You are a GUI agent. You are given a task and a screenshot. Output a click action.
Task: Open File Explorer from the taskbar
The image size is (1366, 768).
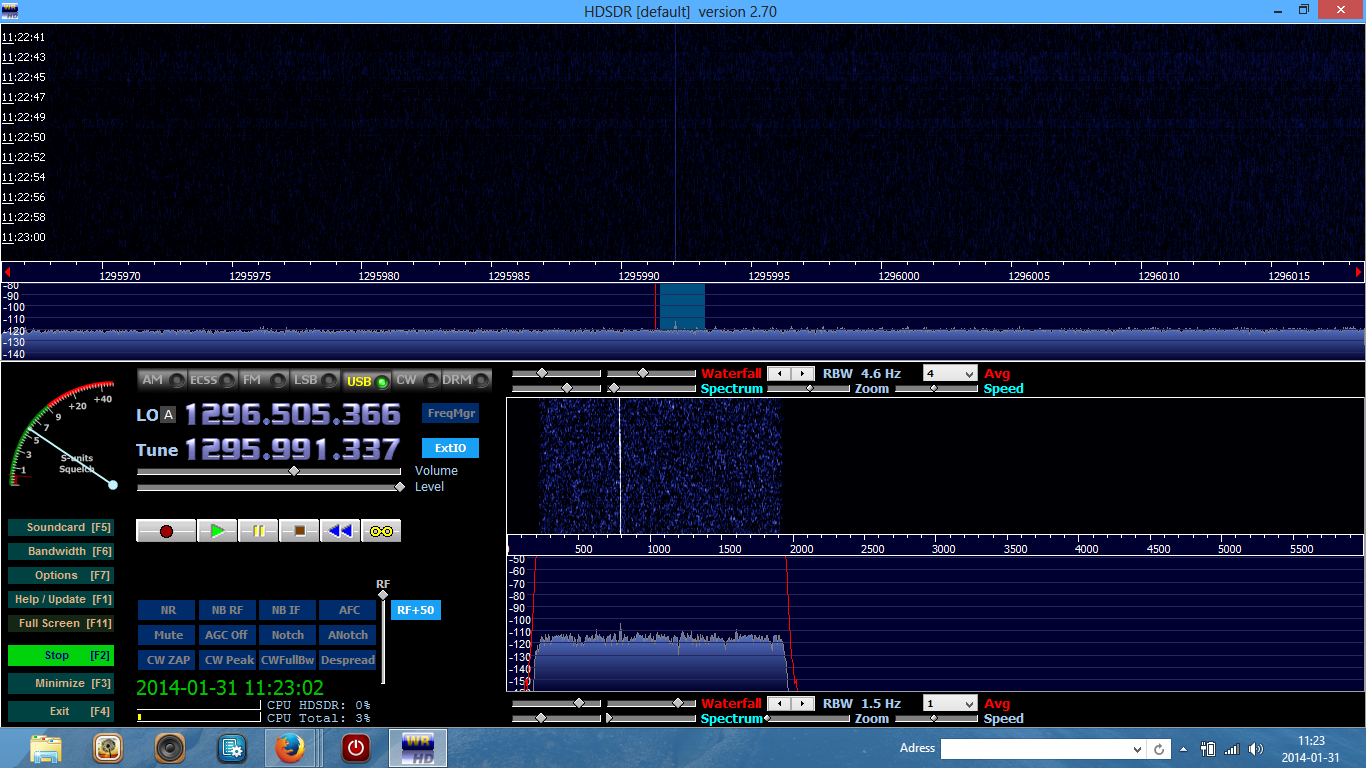(x=46, y=748)
